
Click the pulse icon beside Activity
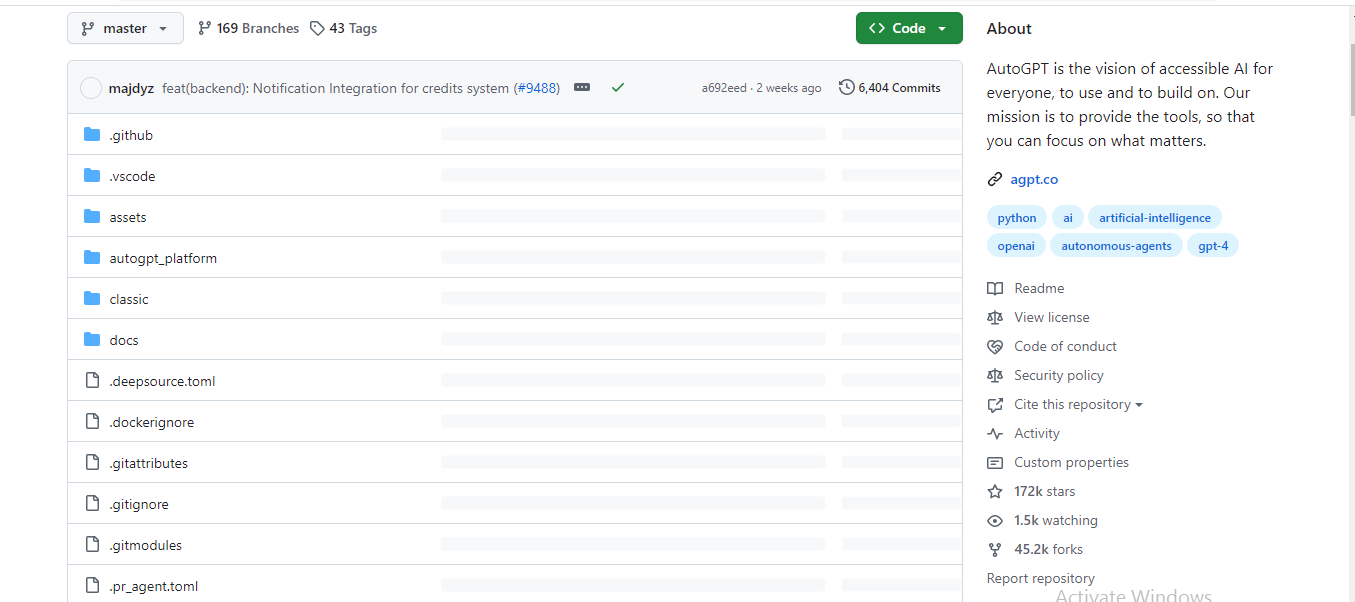coord(995,434)
